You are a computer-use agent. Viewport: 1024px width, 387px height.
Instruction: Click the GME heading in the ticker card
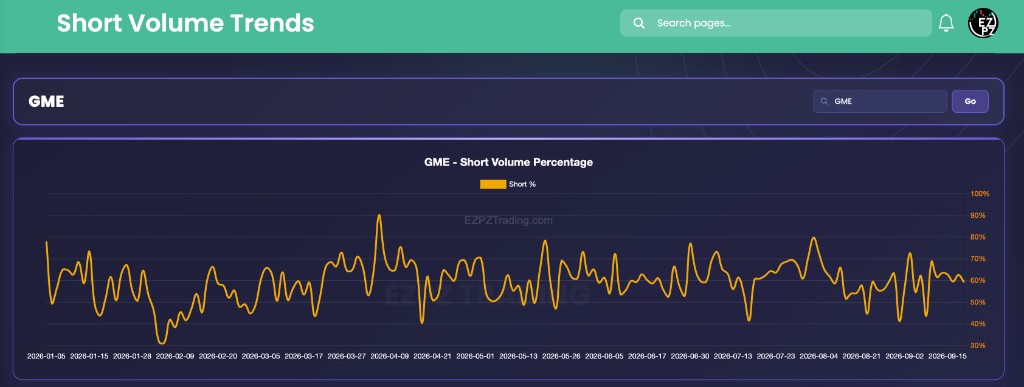[46, 102]
